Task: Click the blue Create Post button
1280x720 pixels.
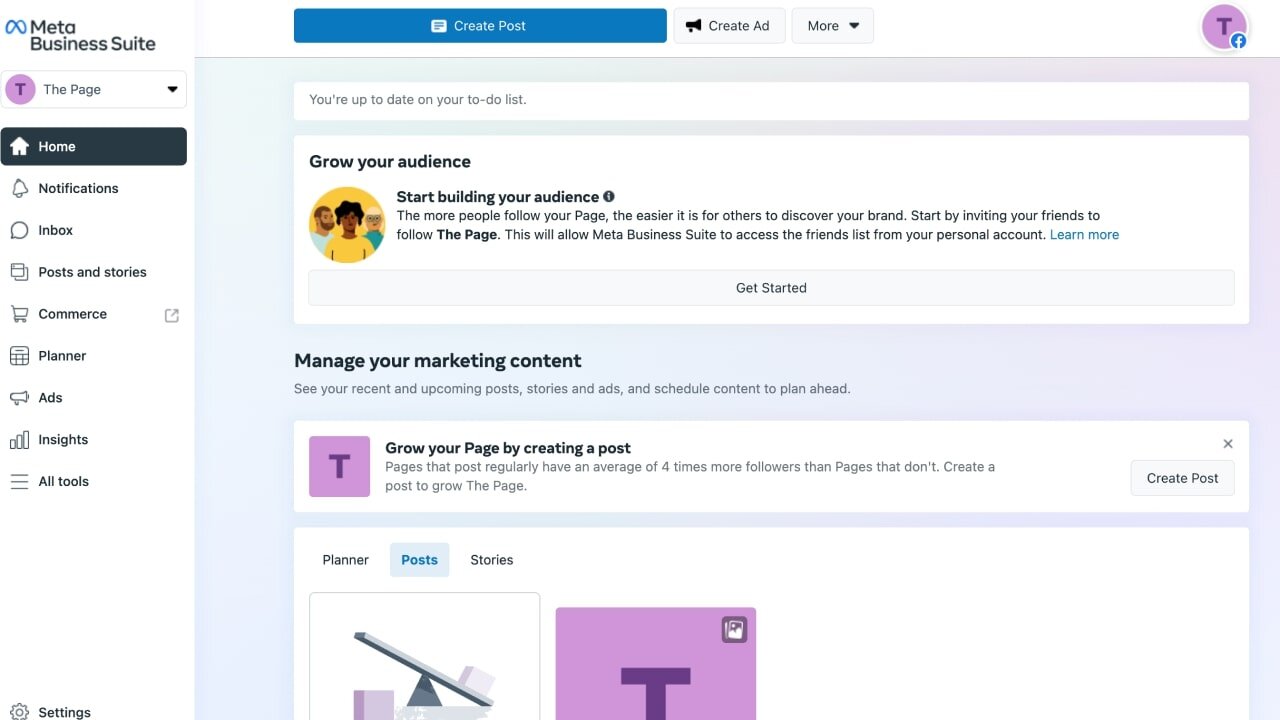Action: [x=480, y=26]
